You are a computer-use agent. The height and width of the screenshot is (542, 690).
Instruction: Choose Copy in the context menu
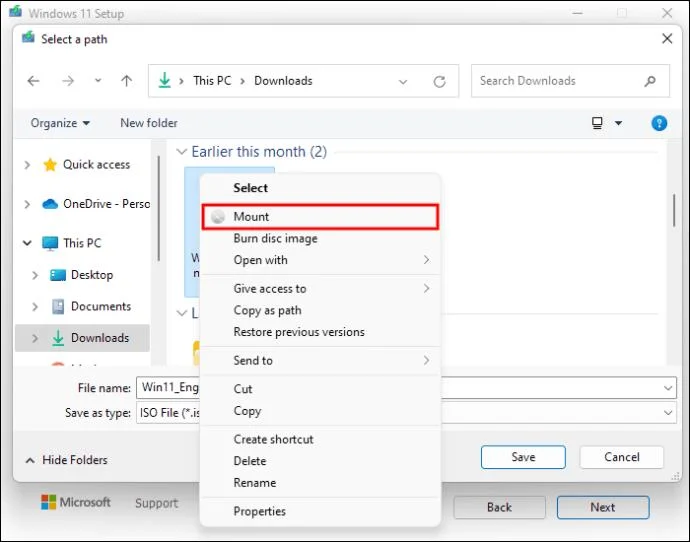tap(320, 411)
